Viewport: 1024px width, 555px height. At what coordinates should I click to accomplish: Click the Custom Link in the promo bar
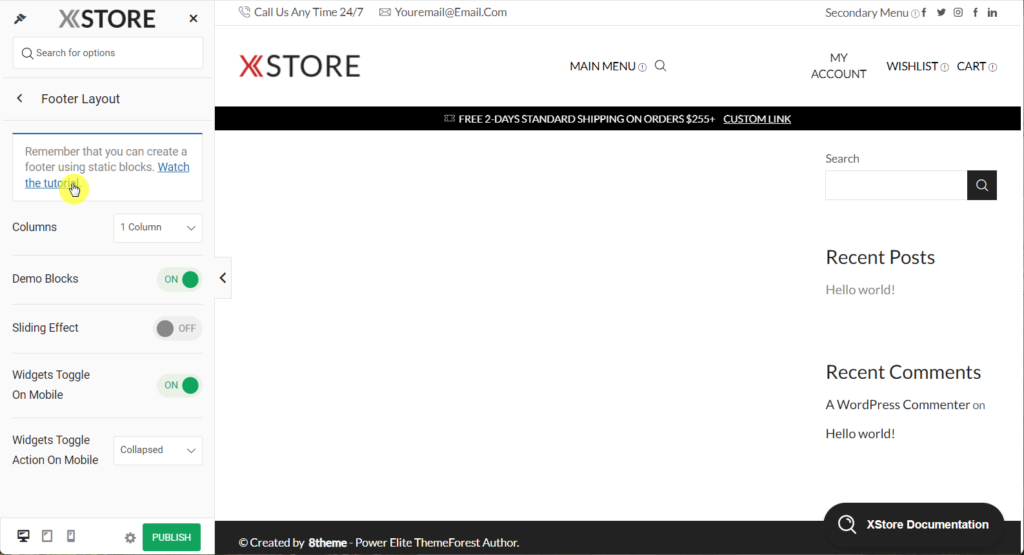(x=757, y=119)
